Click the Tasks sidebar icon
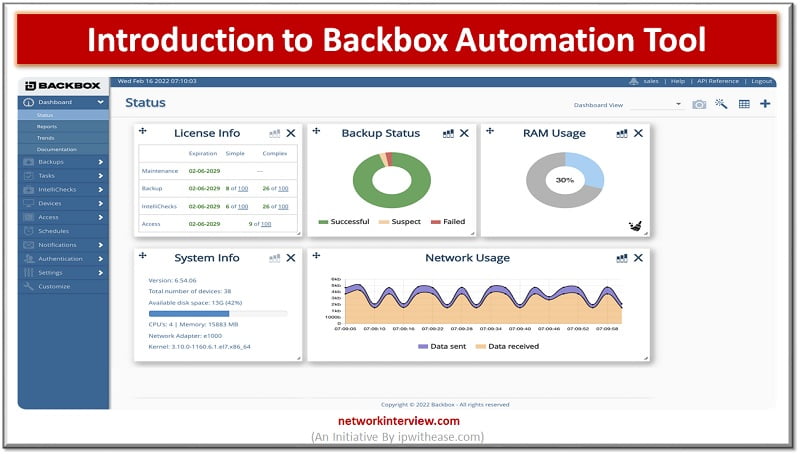Image resolution: width=800 pixels, height=455 pixels. 29,175
